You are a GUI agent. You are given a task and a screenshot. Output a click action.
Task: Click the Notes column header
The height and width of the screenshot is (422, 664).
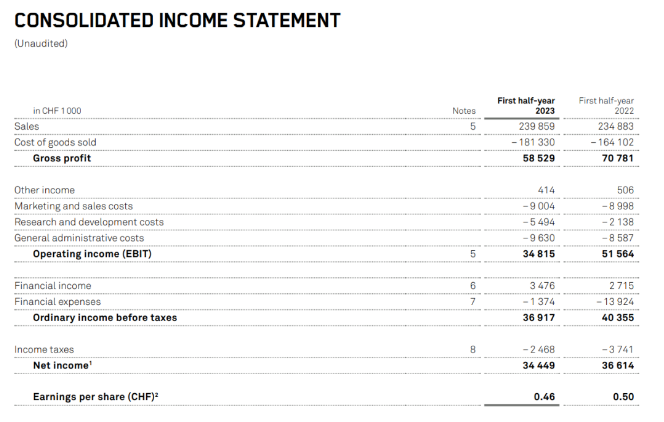[x=464, y=110]
